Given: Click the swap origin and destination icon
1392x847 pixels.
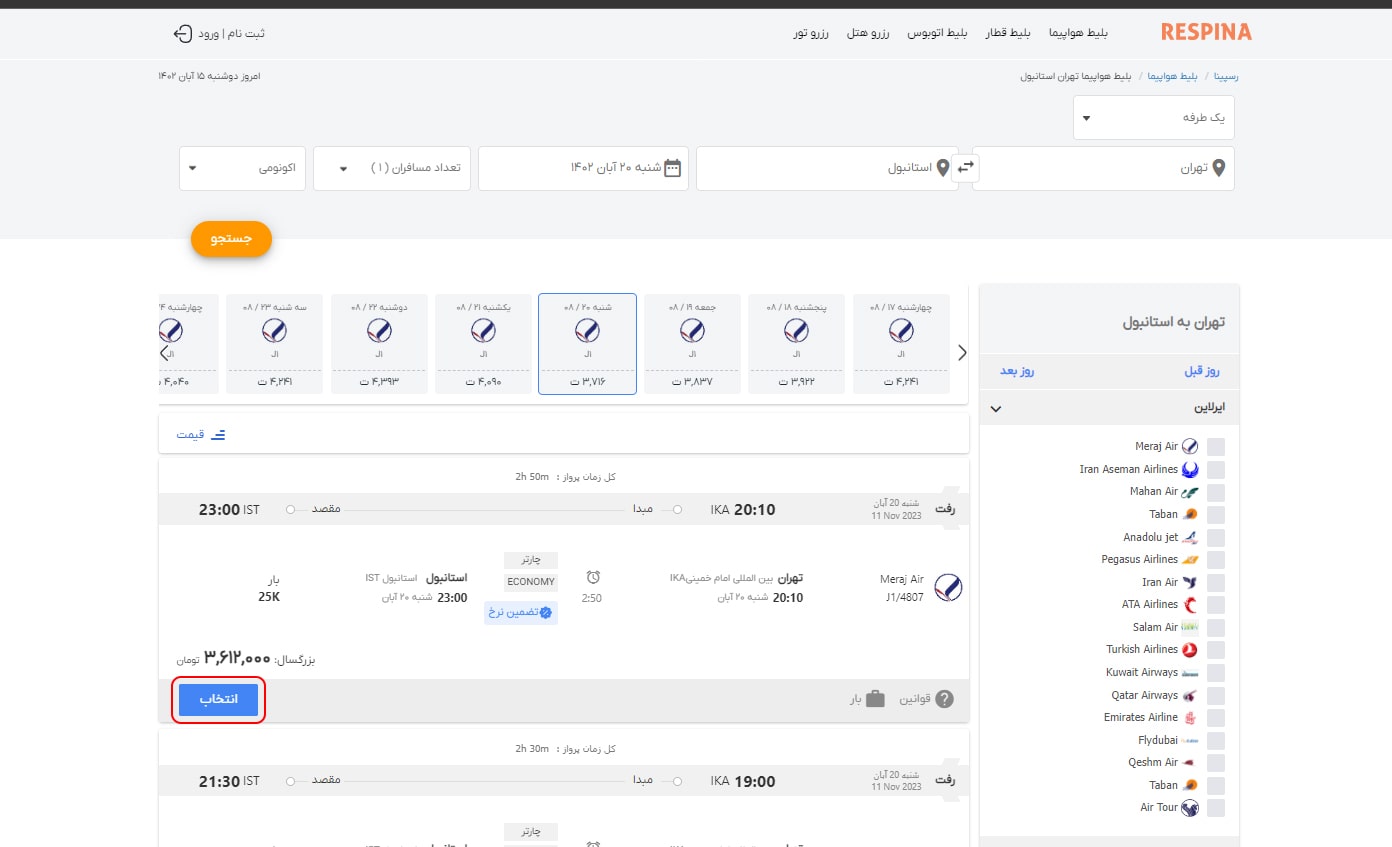Looking at the screenshot, I should (965, 168).
